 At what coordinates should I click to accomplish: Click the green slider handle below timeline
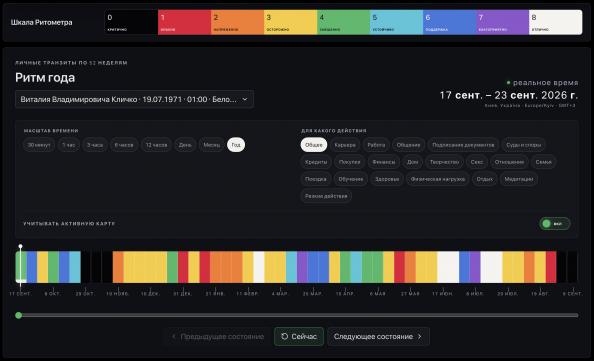[x=19, y=315]
